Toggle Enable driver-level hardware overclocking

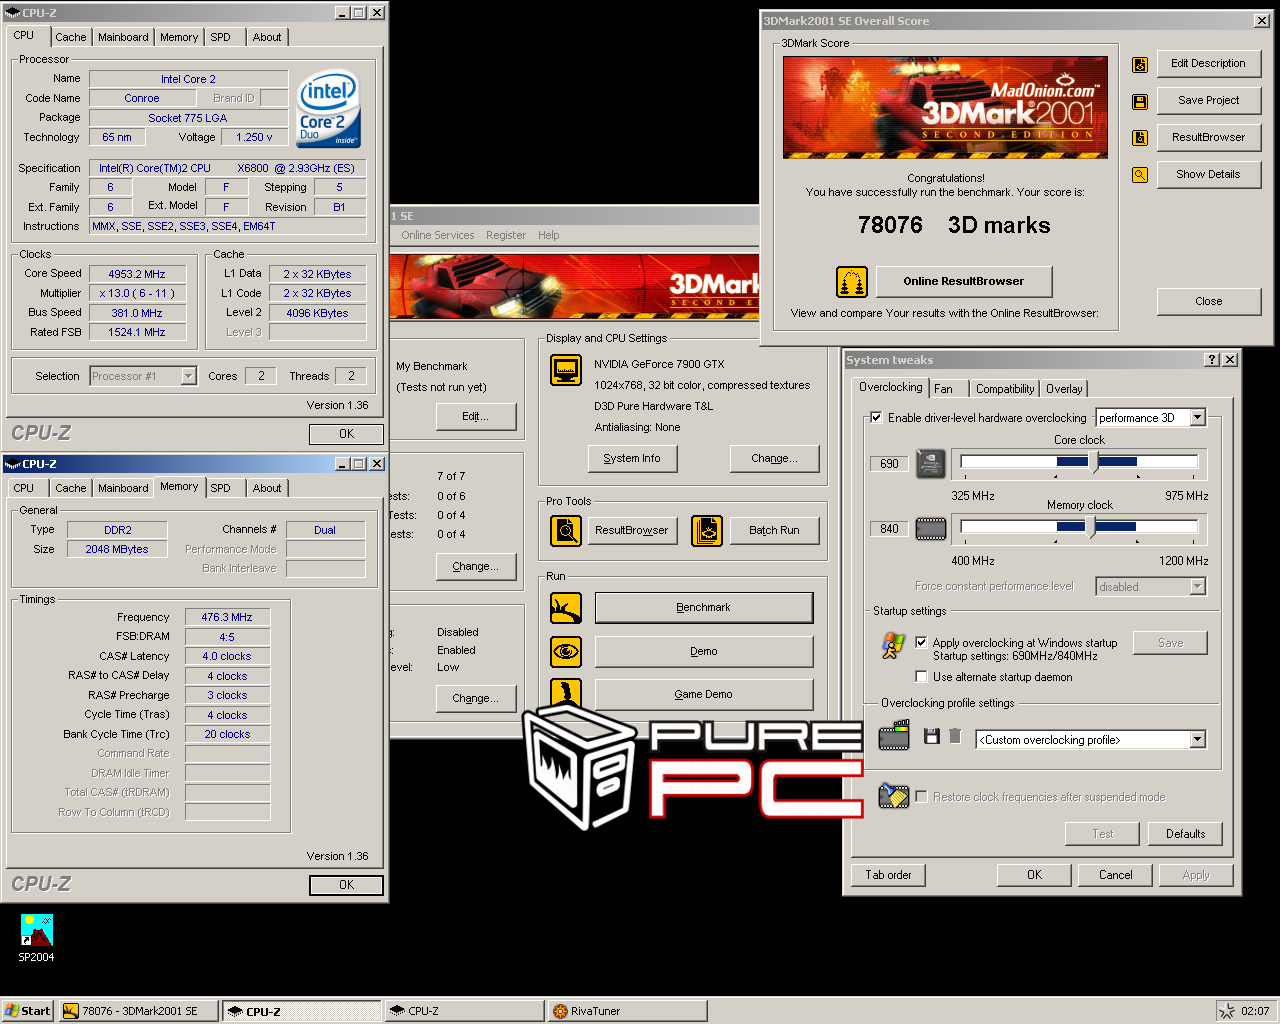click(x=877, y=418)
